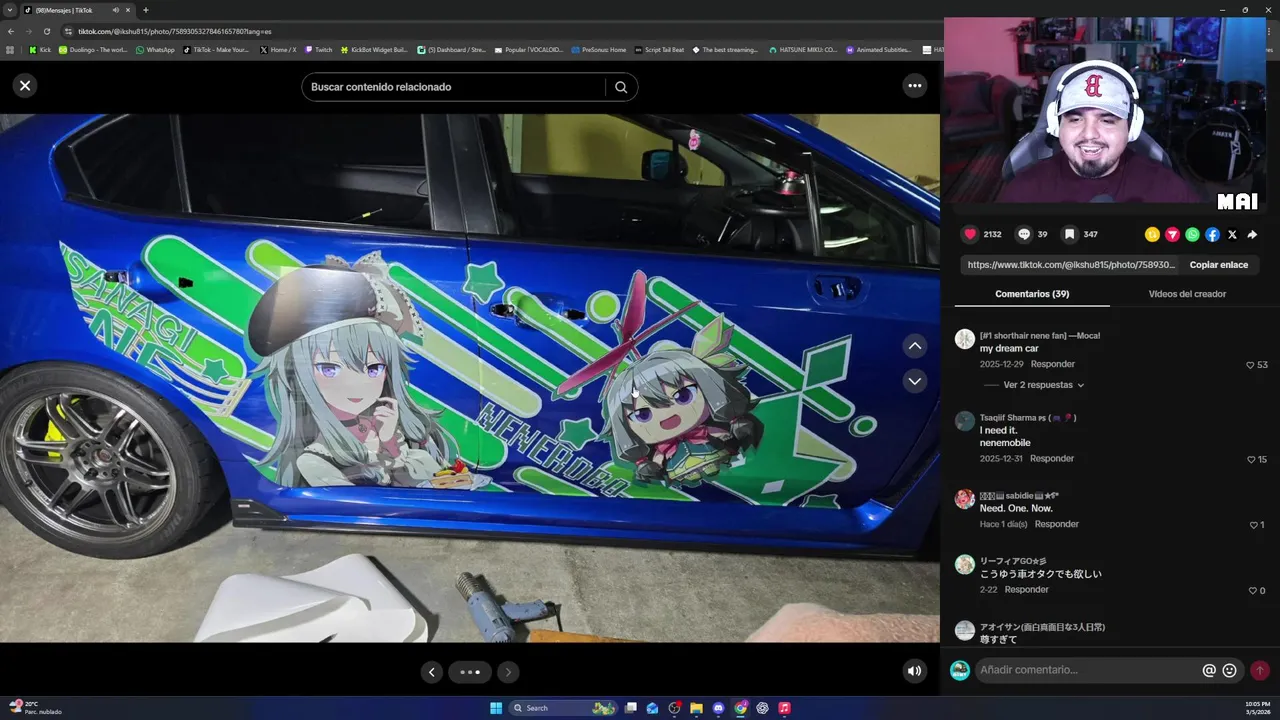Go to the next post with down chevron
The image size is (1280, 720).
[915, 381]
